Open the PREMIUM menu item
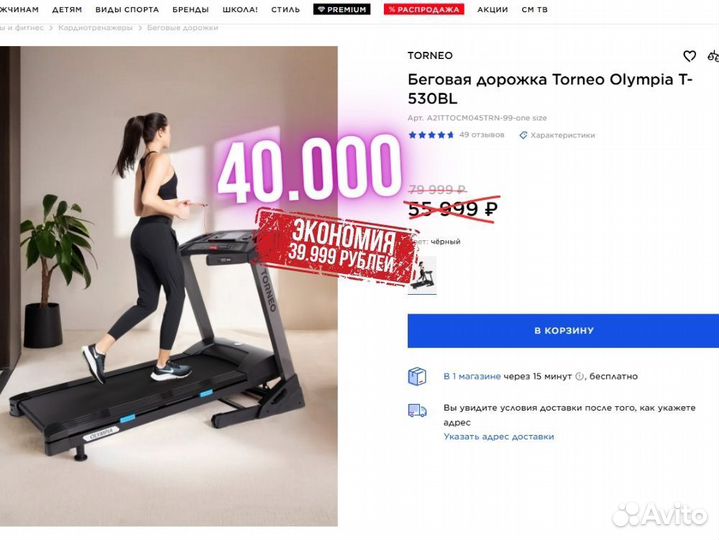 [x=342, y=9]
